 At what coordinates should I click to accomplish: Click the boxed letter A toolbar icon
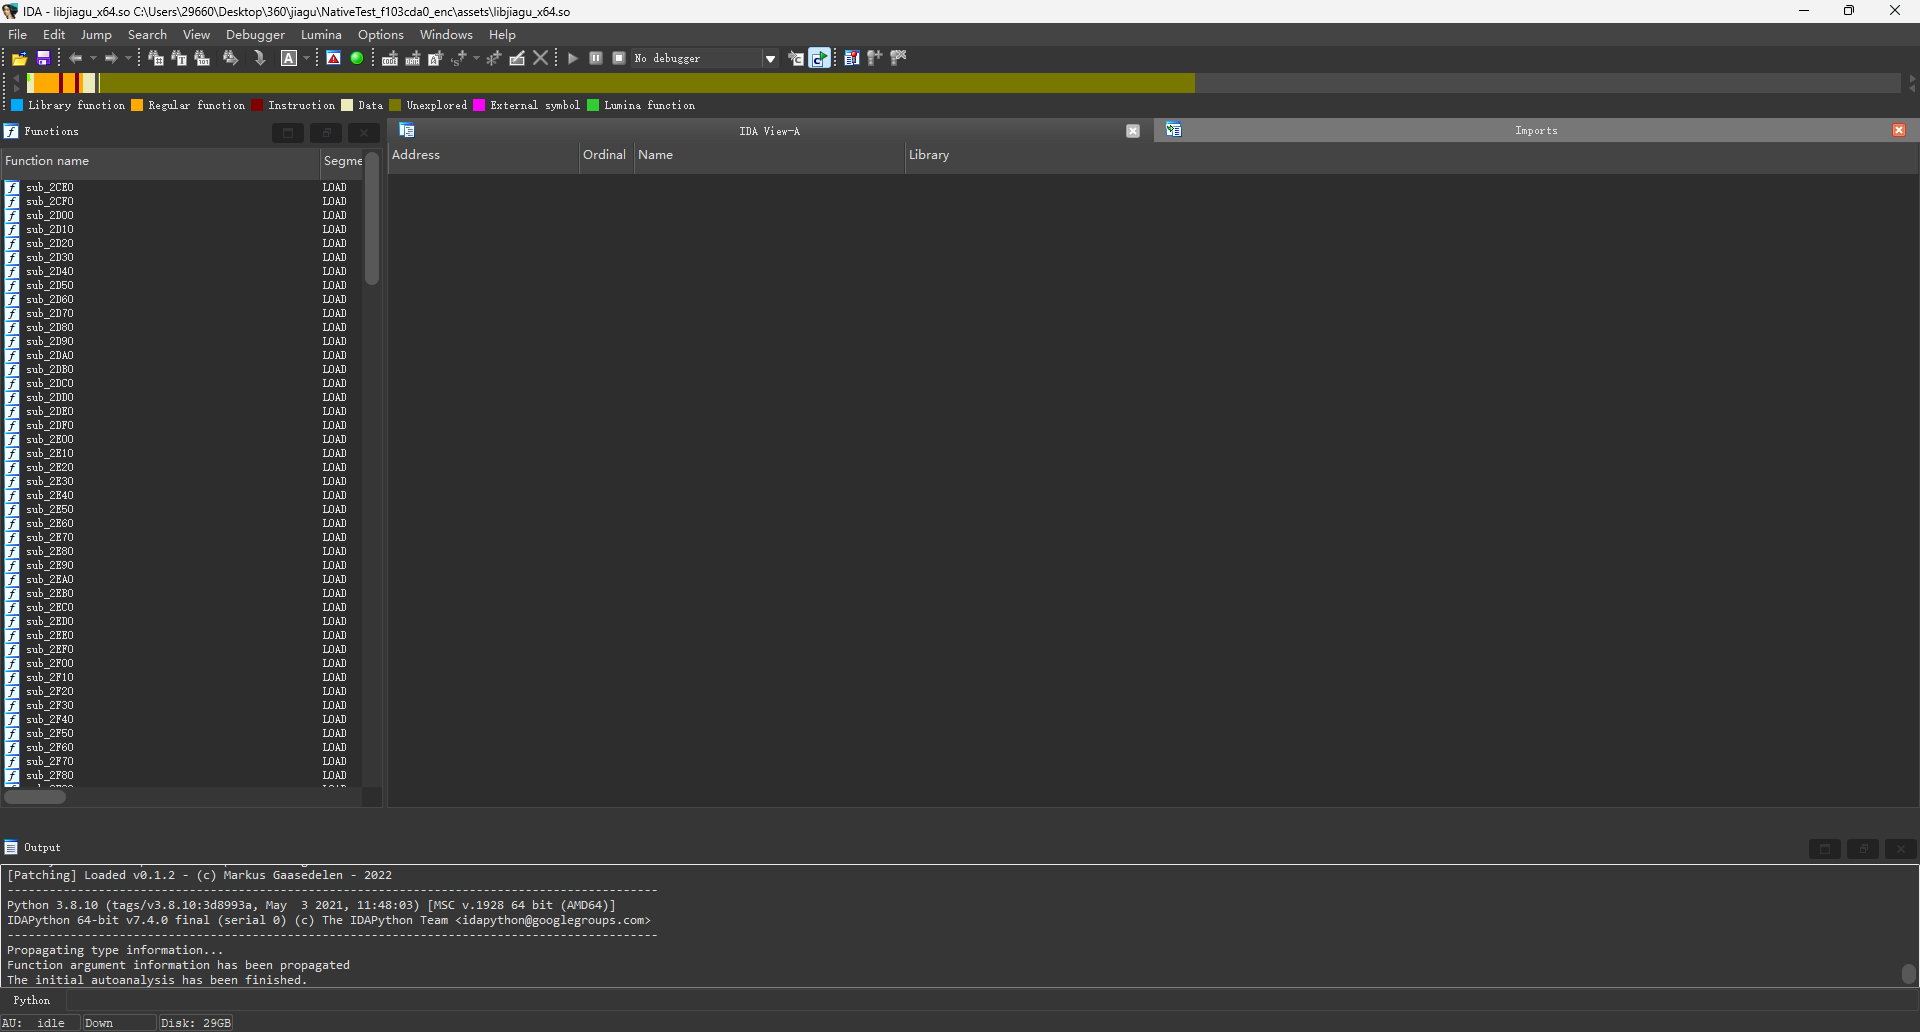click(x=289, y=58)
